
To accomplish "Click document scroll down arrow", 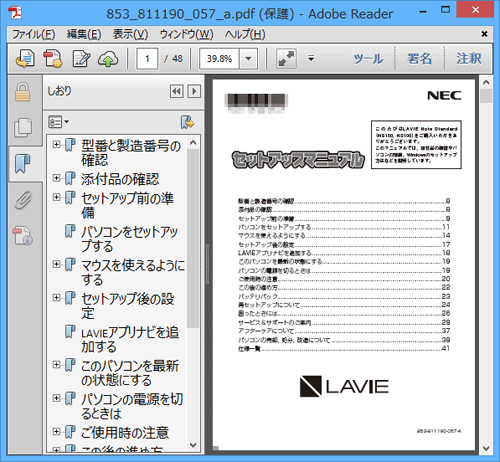I will pyautogui.click(x=486, y=449).
